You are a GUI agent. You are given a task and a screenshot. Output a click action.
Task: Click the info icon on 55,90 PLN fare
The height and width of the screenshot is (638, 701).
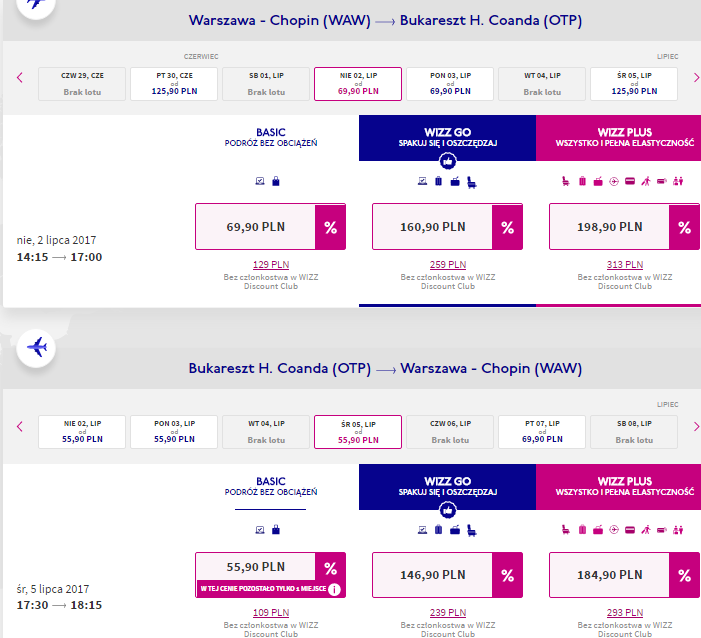[x=334, y=589]
